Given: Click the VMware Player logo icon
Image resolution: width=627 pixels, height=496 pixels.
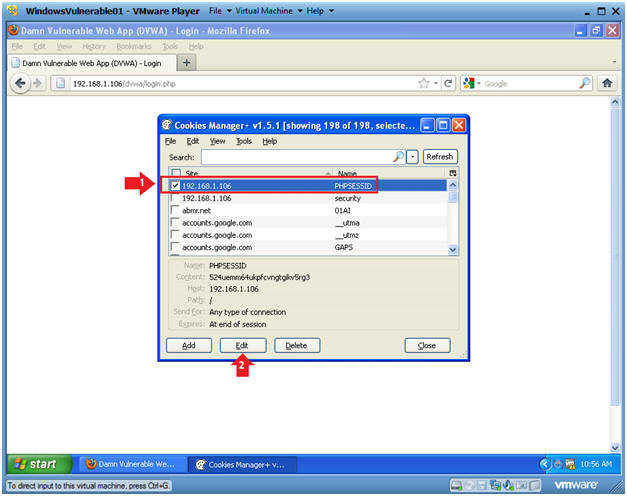Looking at the screenshot, I should [12, 11].
